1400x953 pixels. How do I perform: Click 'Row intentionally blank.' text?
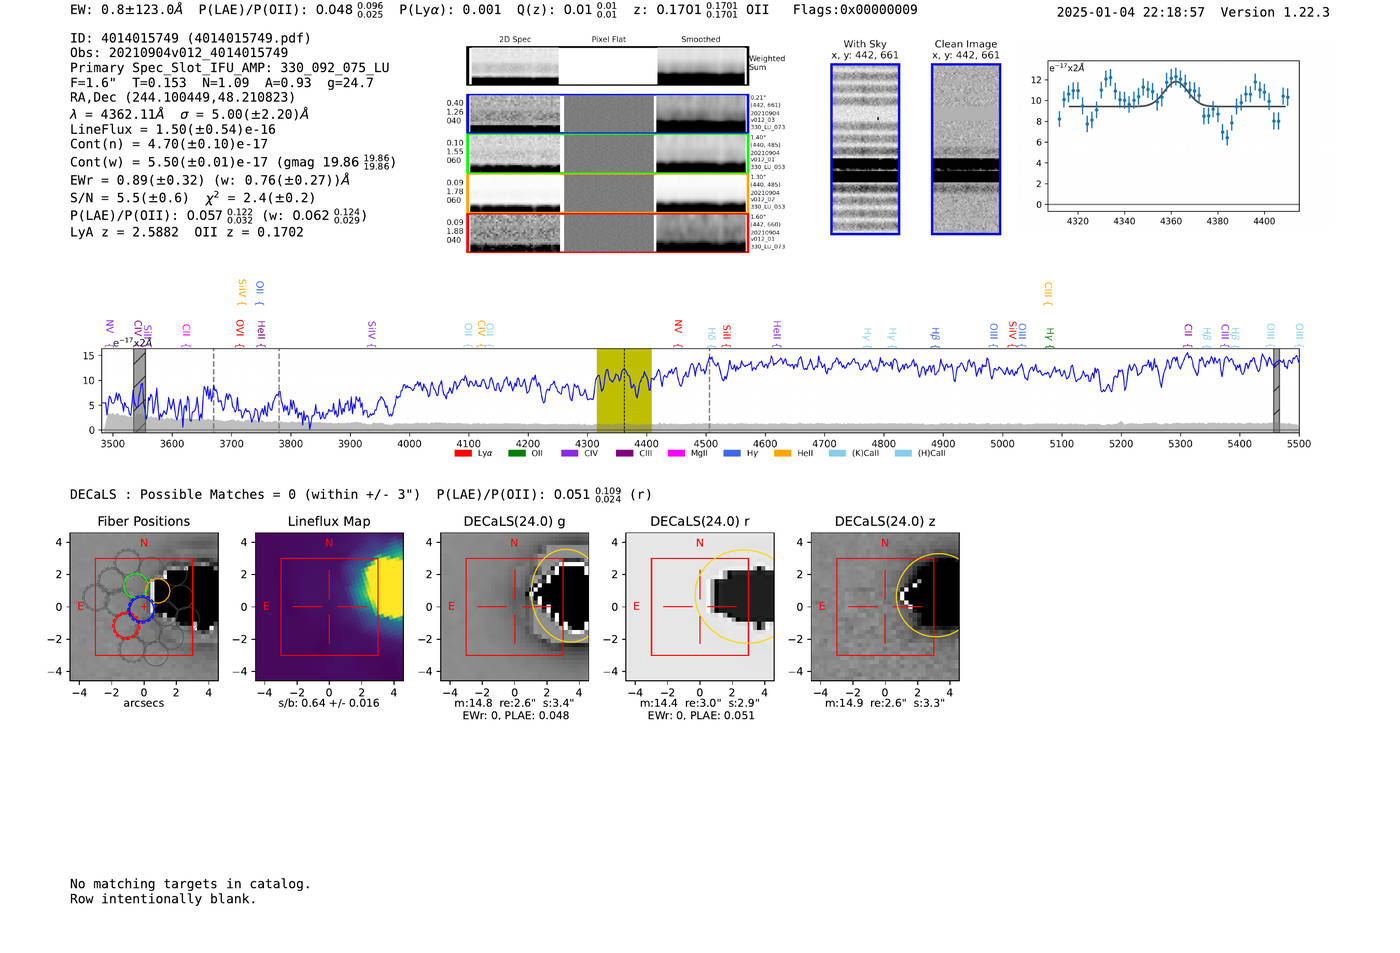click(x=163, y=899)
